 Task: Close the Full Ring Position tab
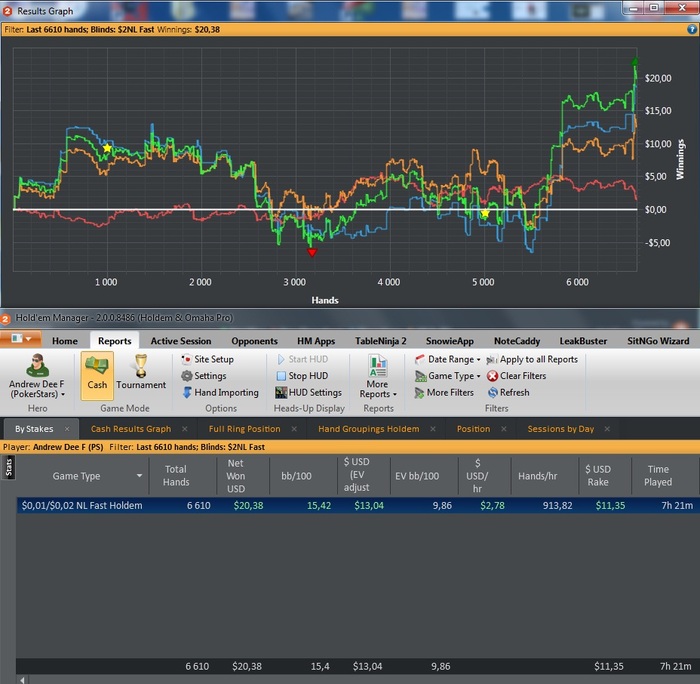pyautogui.click(x=294, y=429)
